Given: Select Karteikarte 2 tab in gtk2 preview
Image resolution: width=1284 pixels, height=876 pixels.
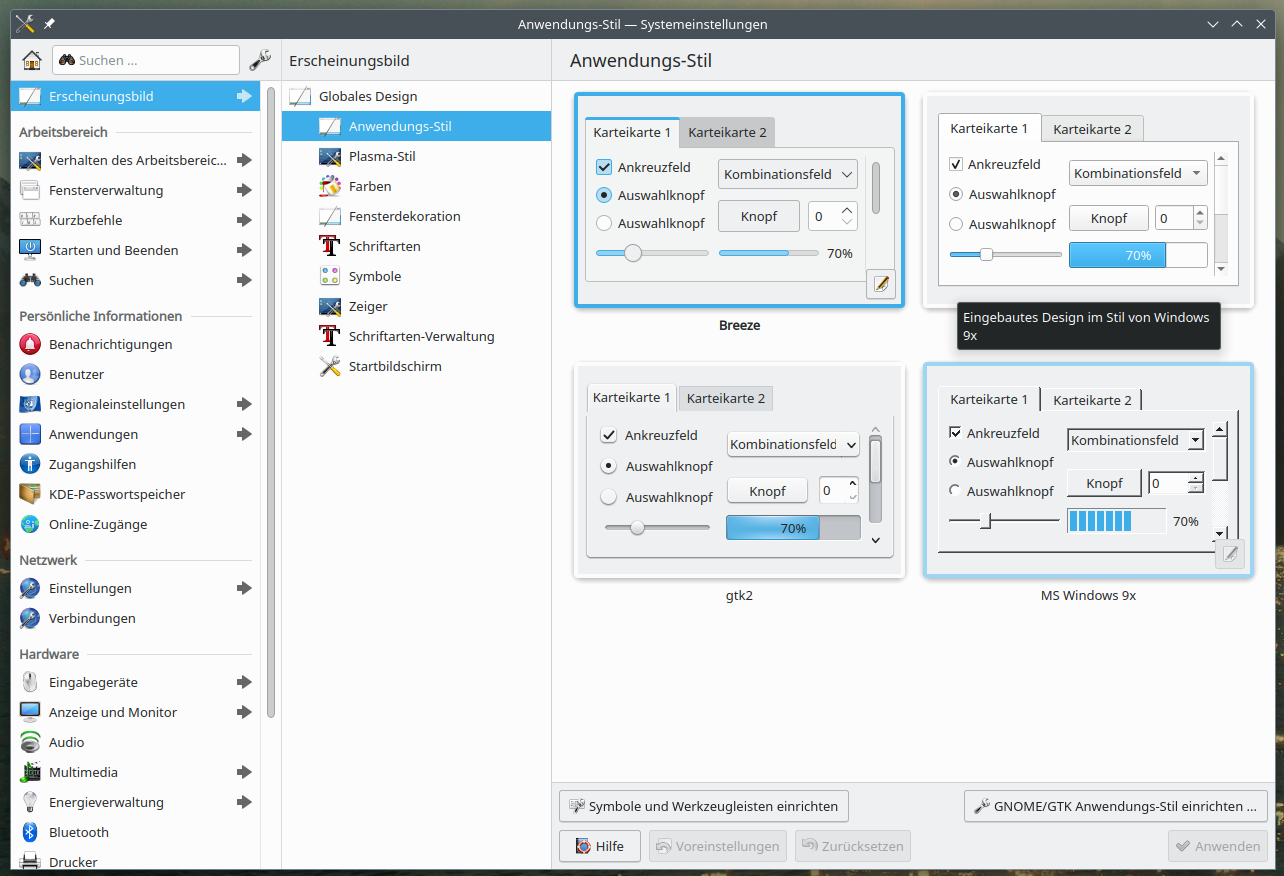Looking at the screenshot, I should coord(725,398).
